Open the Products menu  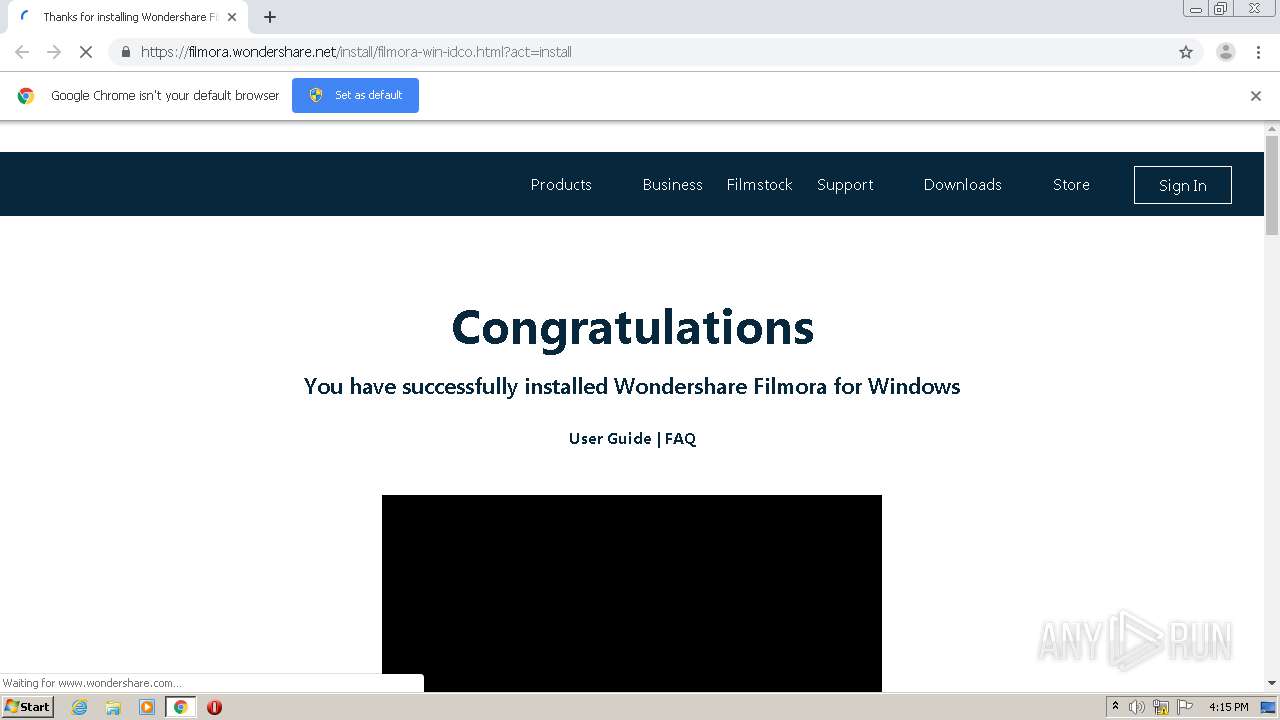click(561, 184)
